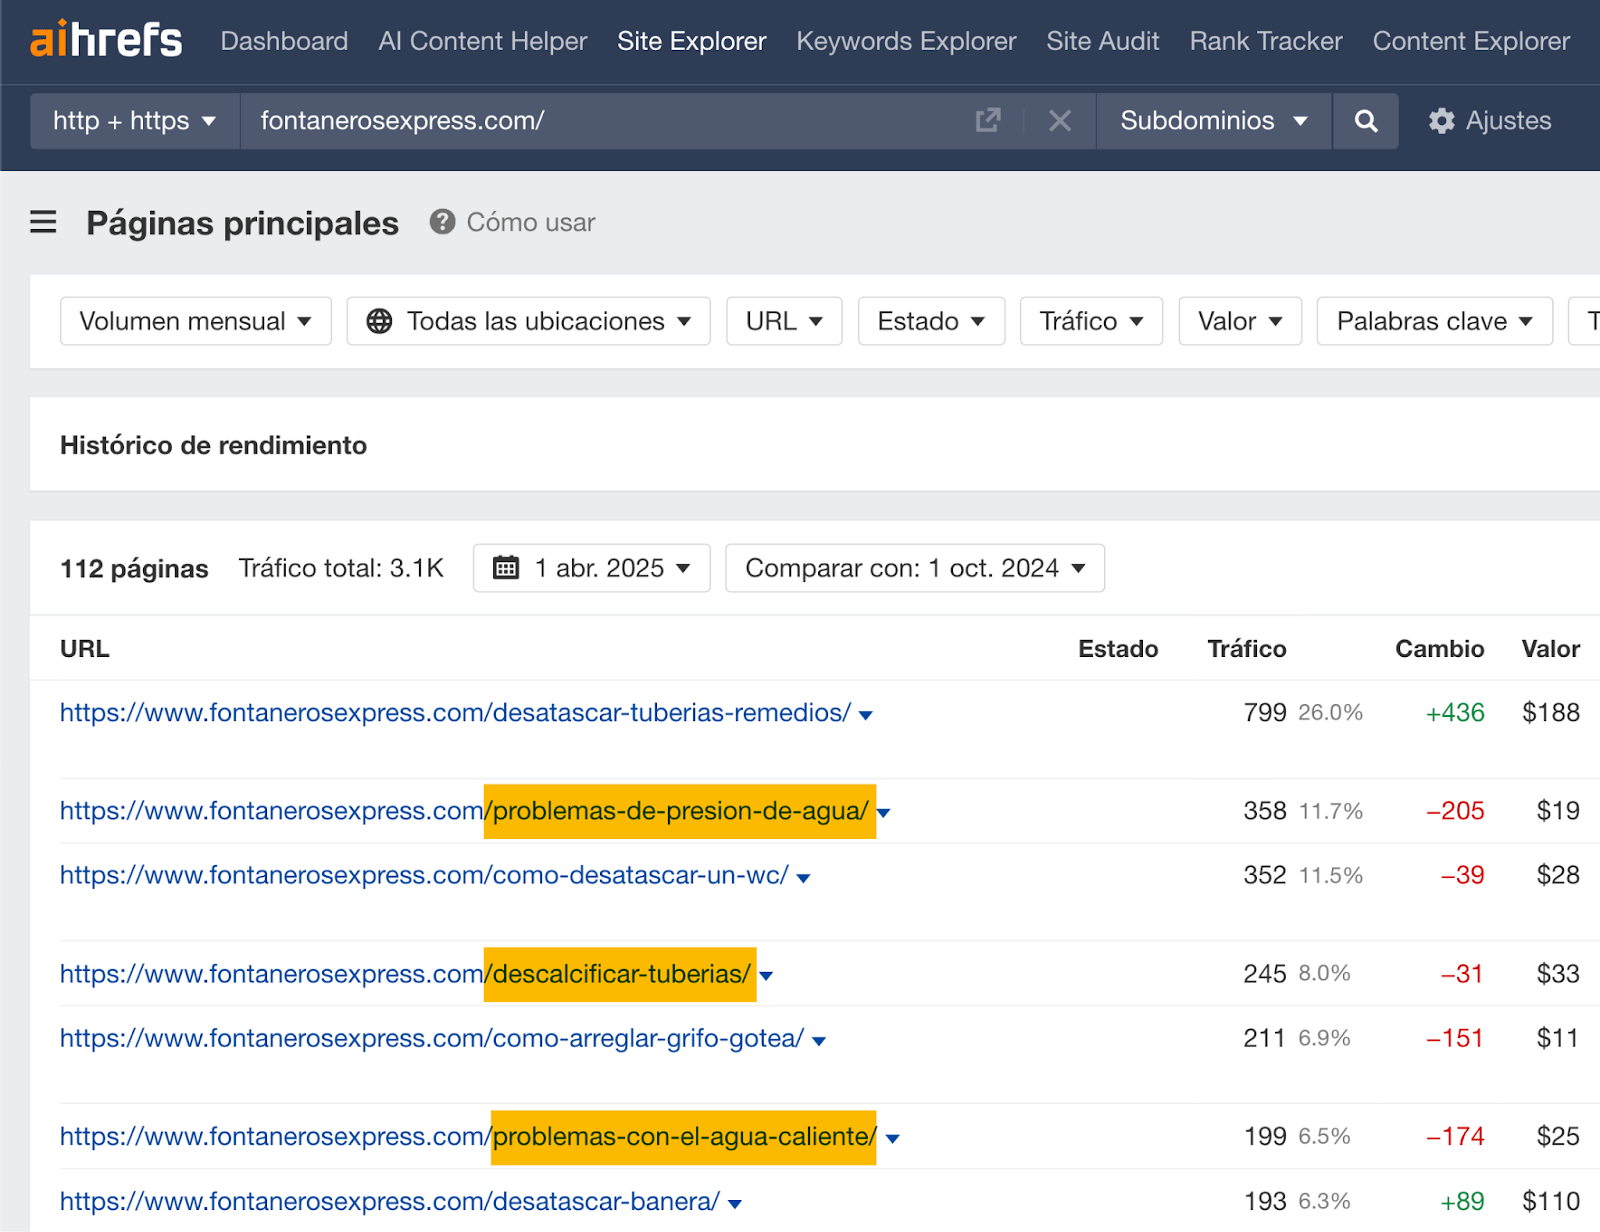Expand arrow next to desatascar-tuberias-remedios URL

pyautogui.click(x=866, y=715)
